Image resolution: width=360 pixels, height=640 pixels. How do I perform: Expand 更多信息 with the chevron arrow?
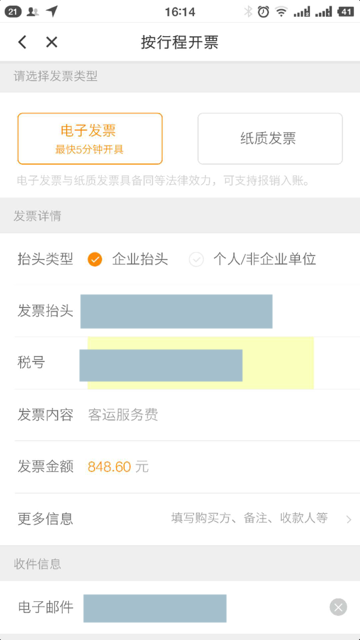coord(349,519)
